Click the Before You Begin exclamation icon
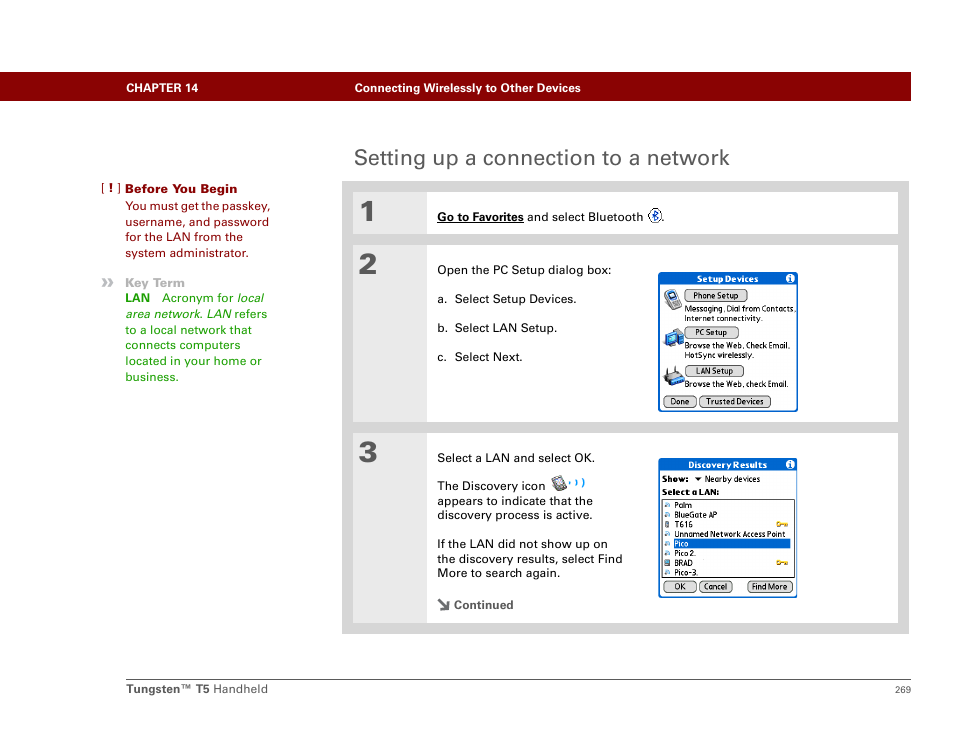The width and height of the screenshot is (954, 738). click(x=111, y=188)
